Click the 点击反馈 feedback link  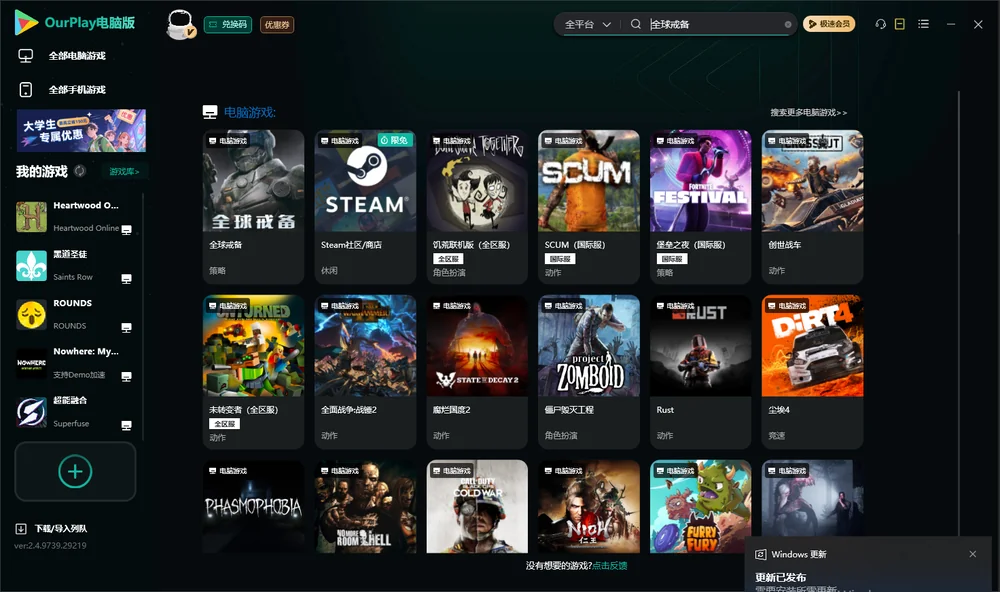click(x=609, y=565)
